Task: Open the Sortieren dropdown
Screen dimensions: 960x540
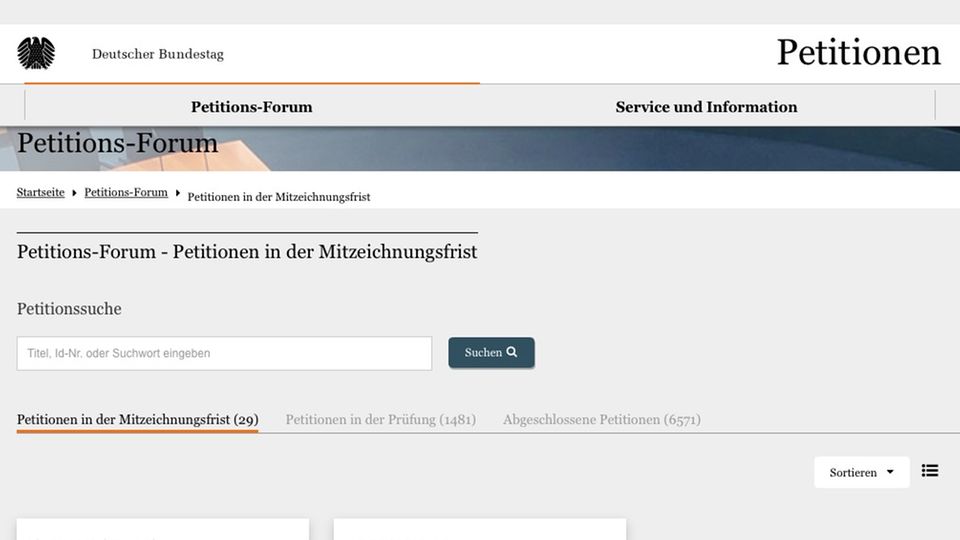Action: tap(861, 473)
